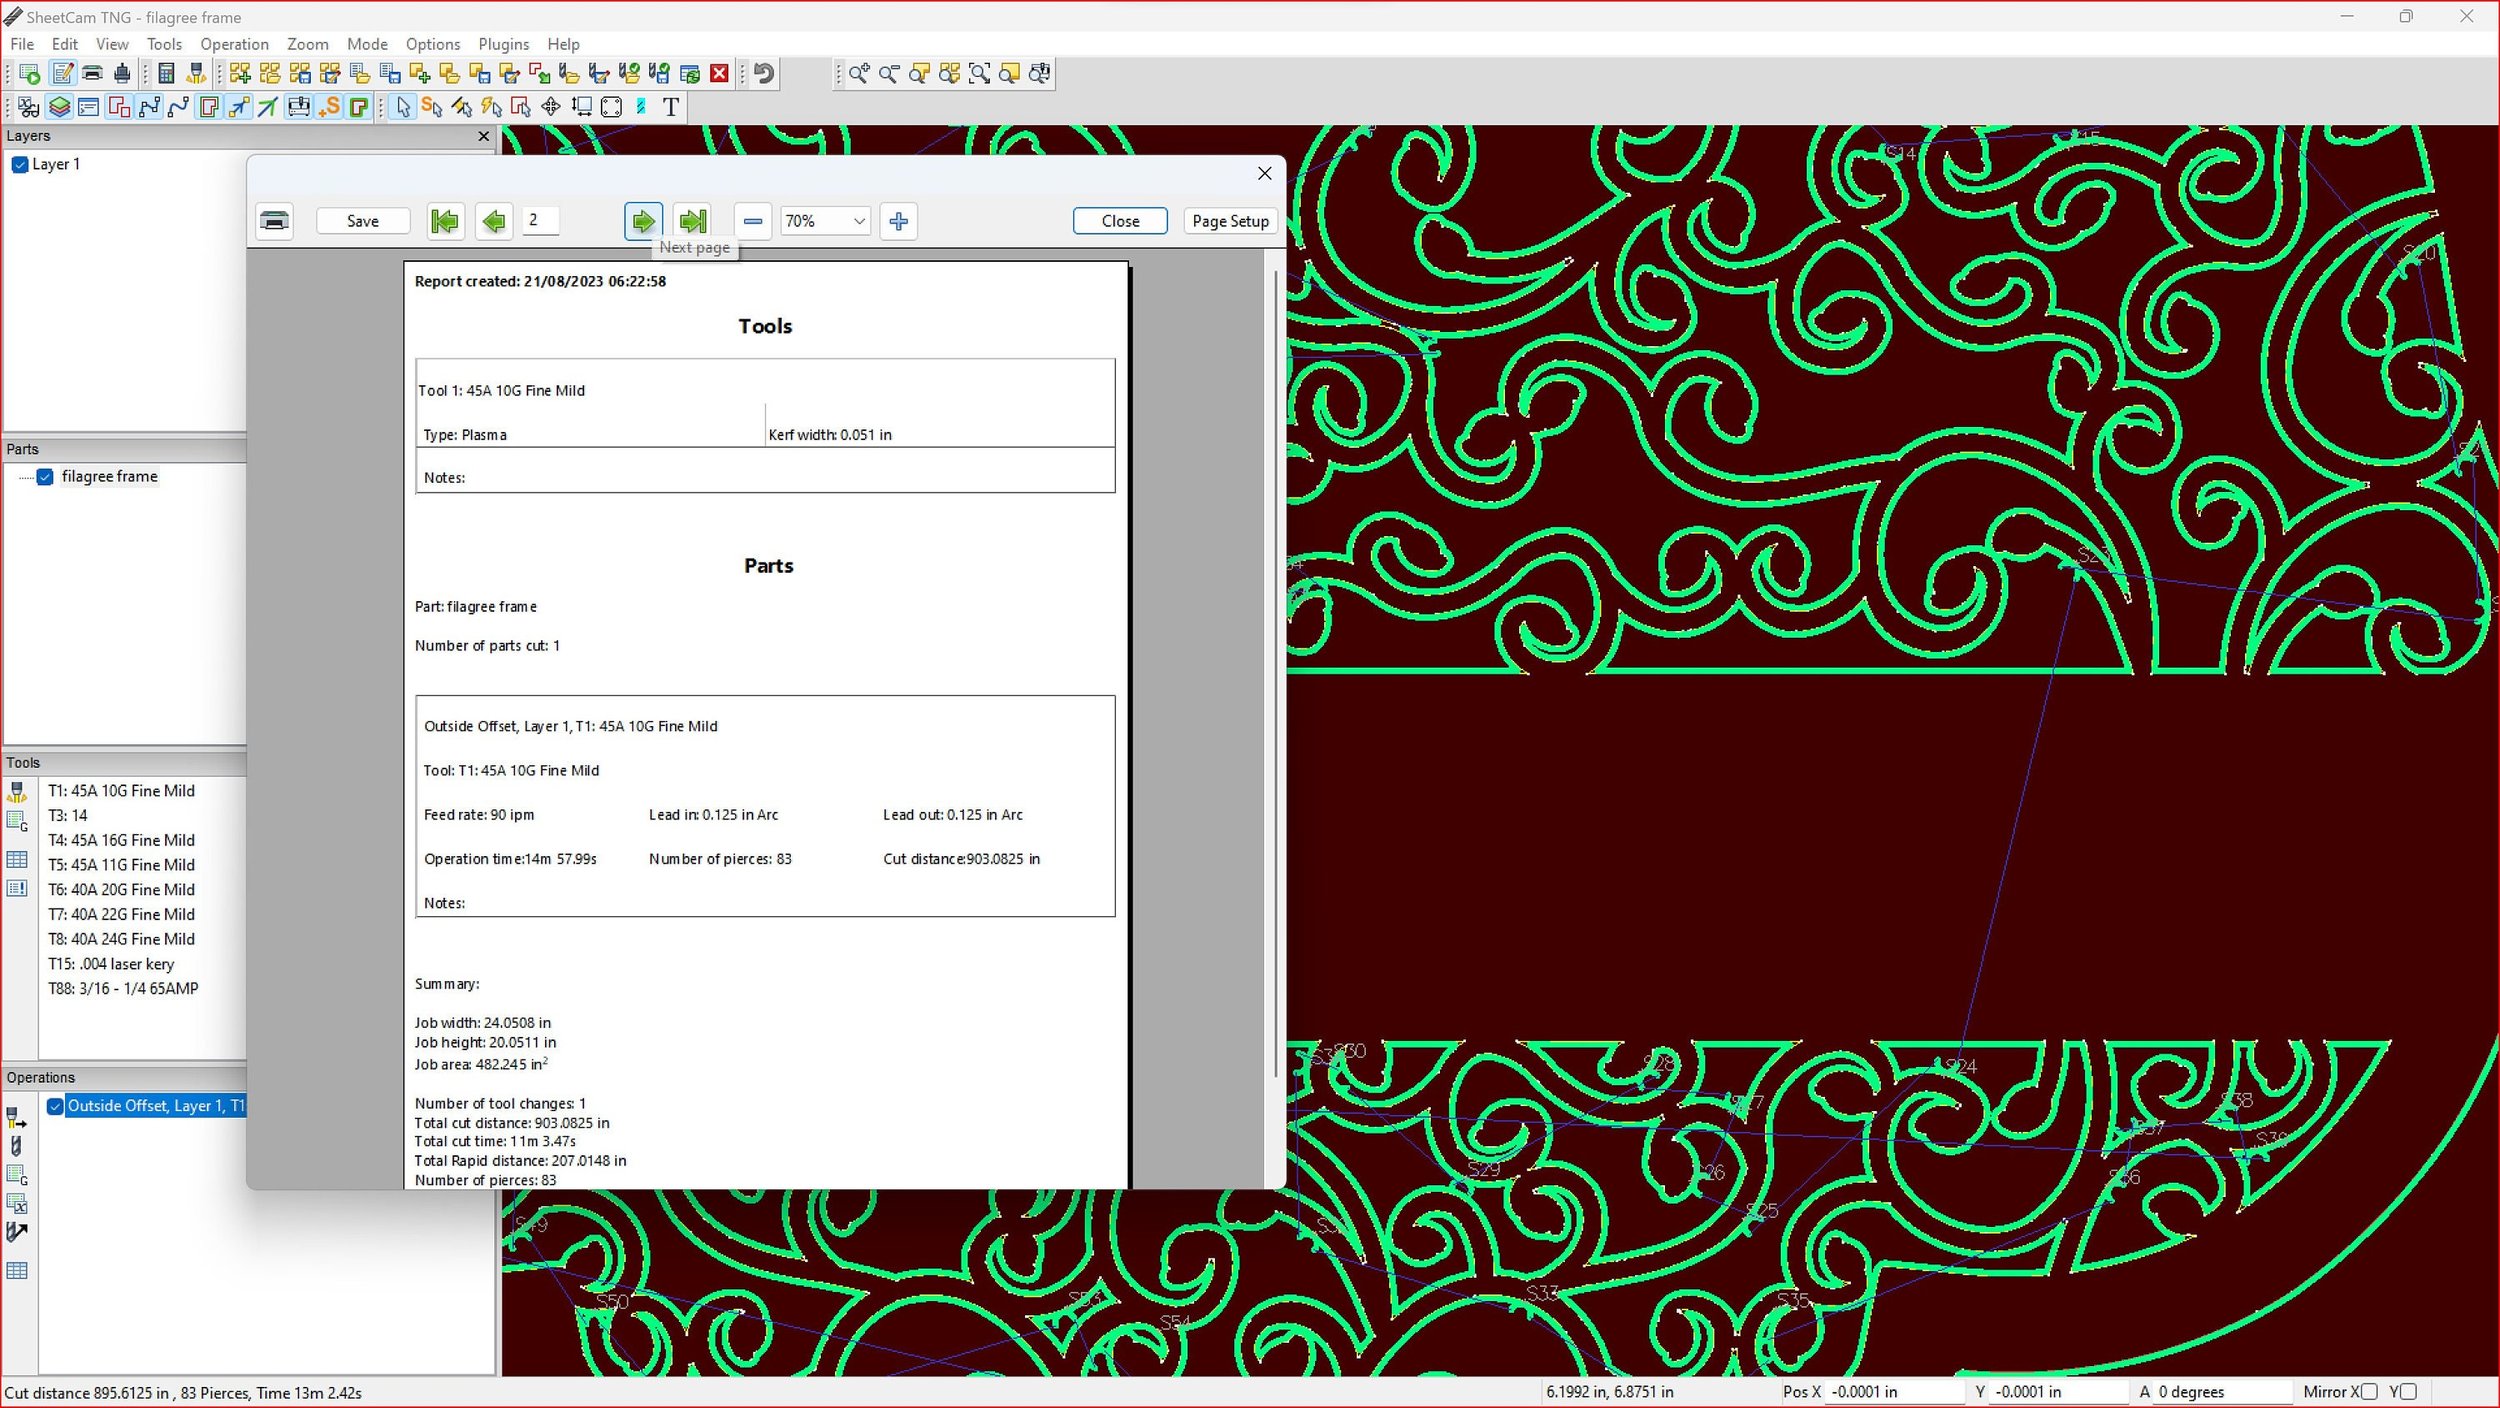
Task: Open the Operation menu
Action: [x=234, y=44]
